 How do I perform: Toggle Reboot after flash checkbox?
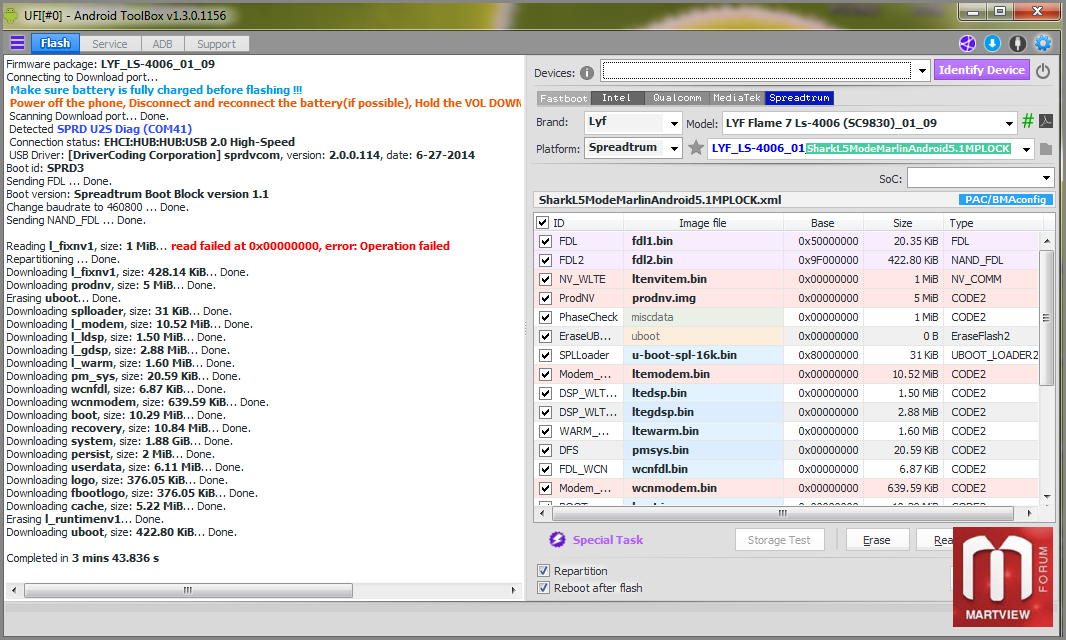pyautogui.click(x=543, y=588)
